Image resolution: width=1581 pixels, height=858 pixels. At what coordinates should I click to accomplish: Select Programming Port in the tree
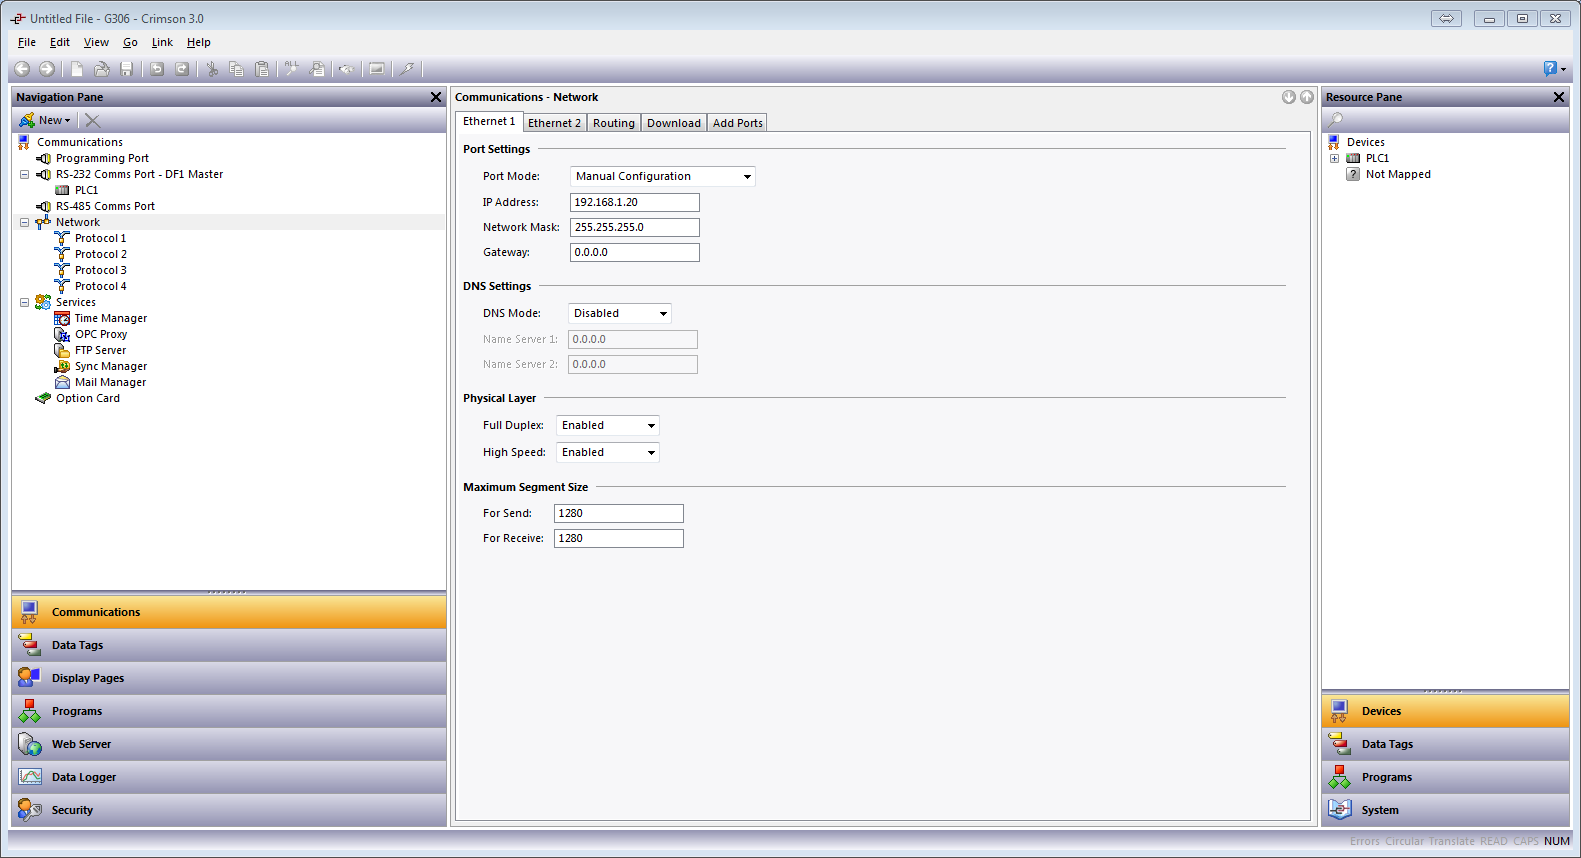(x=102, y=158)
